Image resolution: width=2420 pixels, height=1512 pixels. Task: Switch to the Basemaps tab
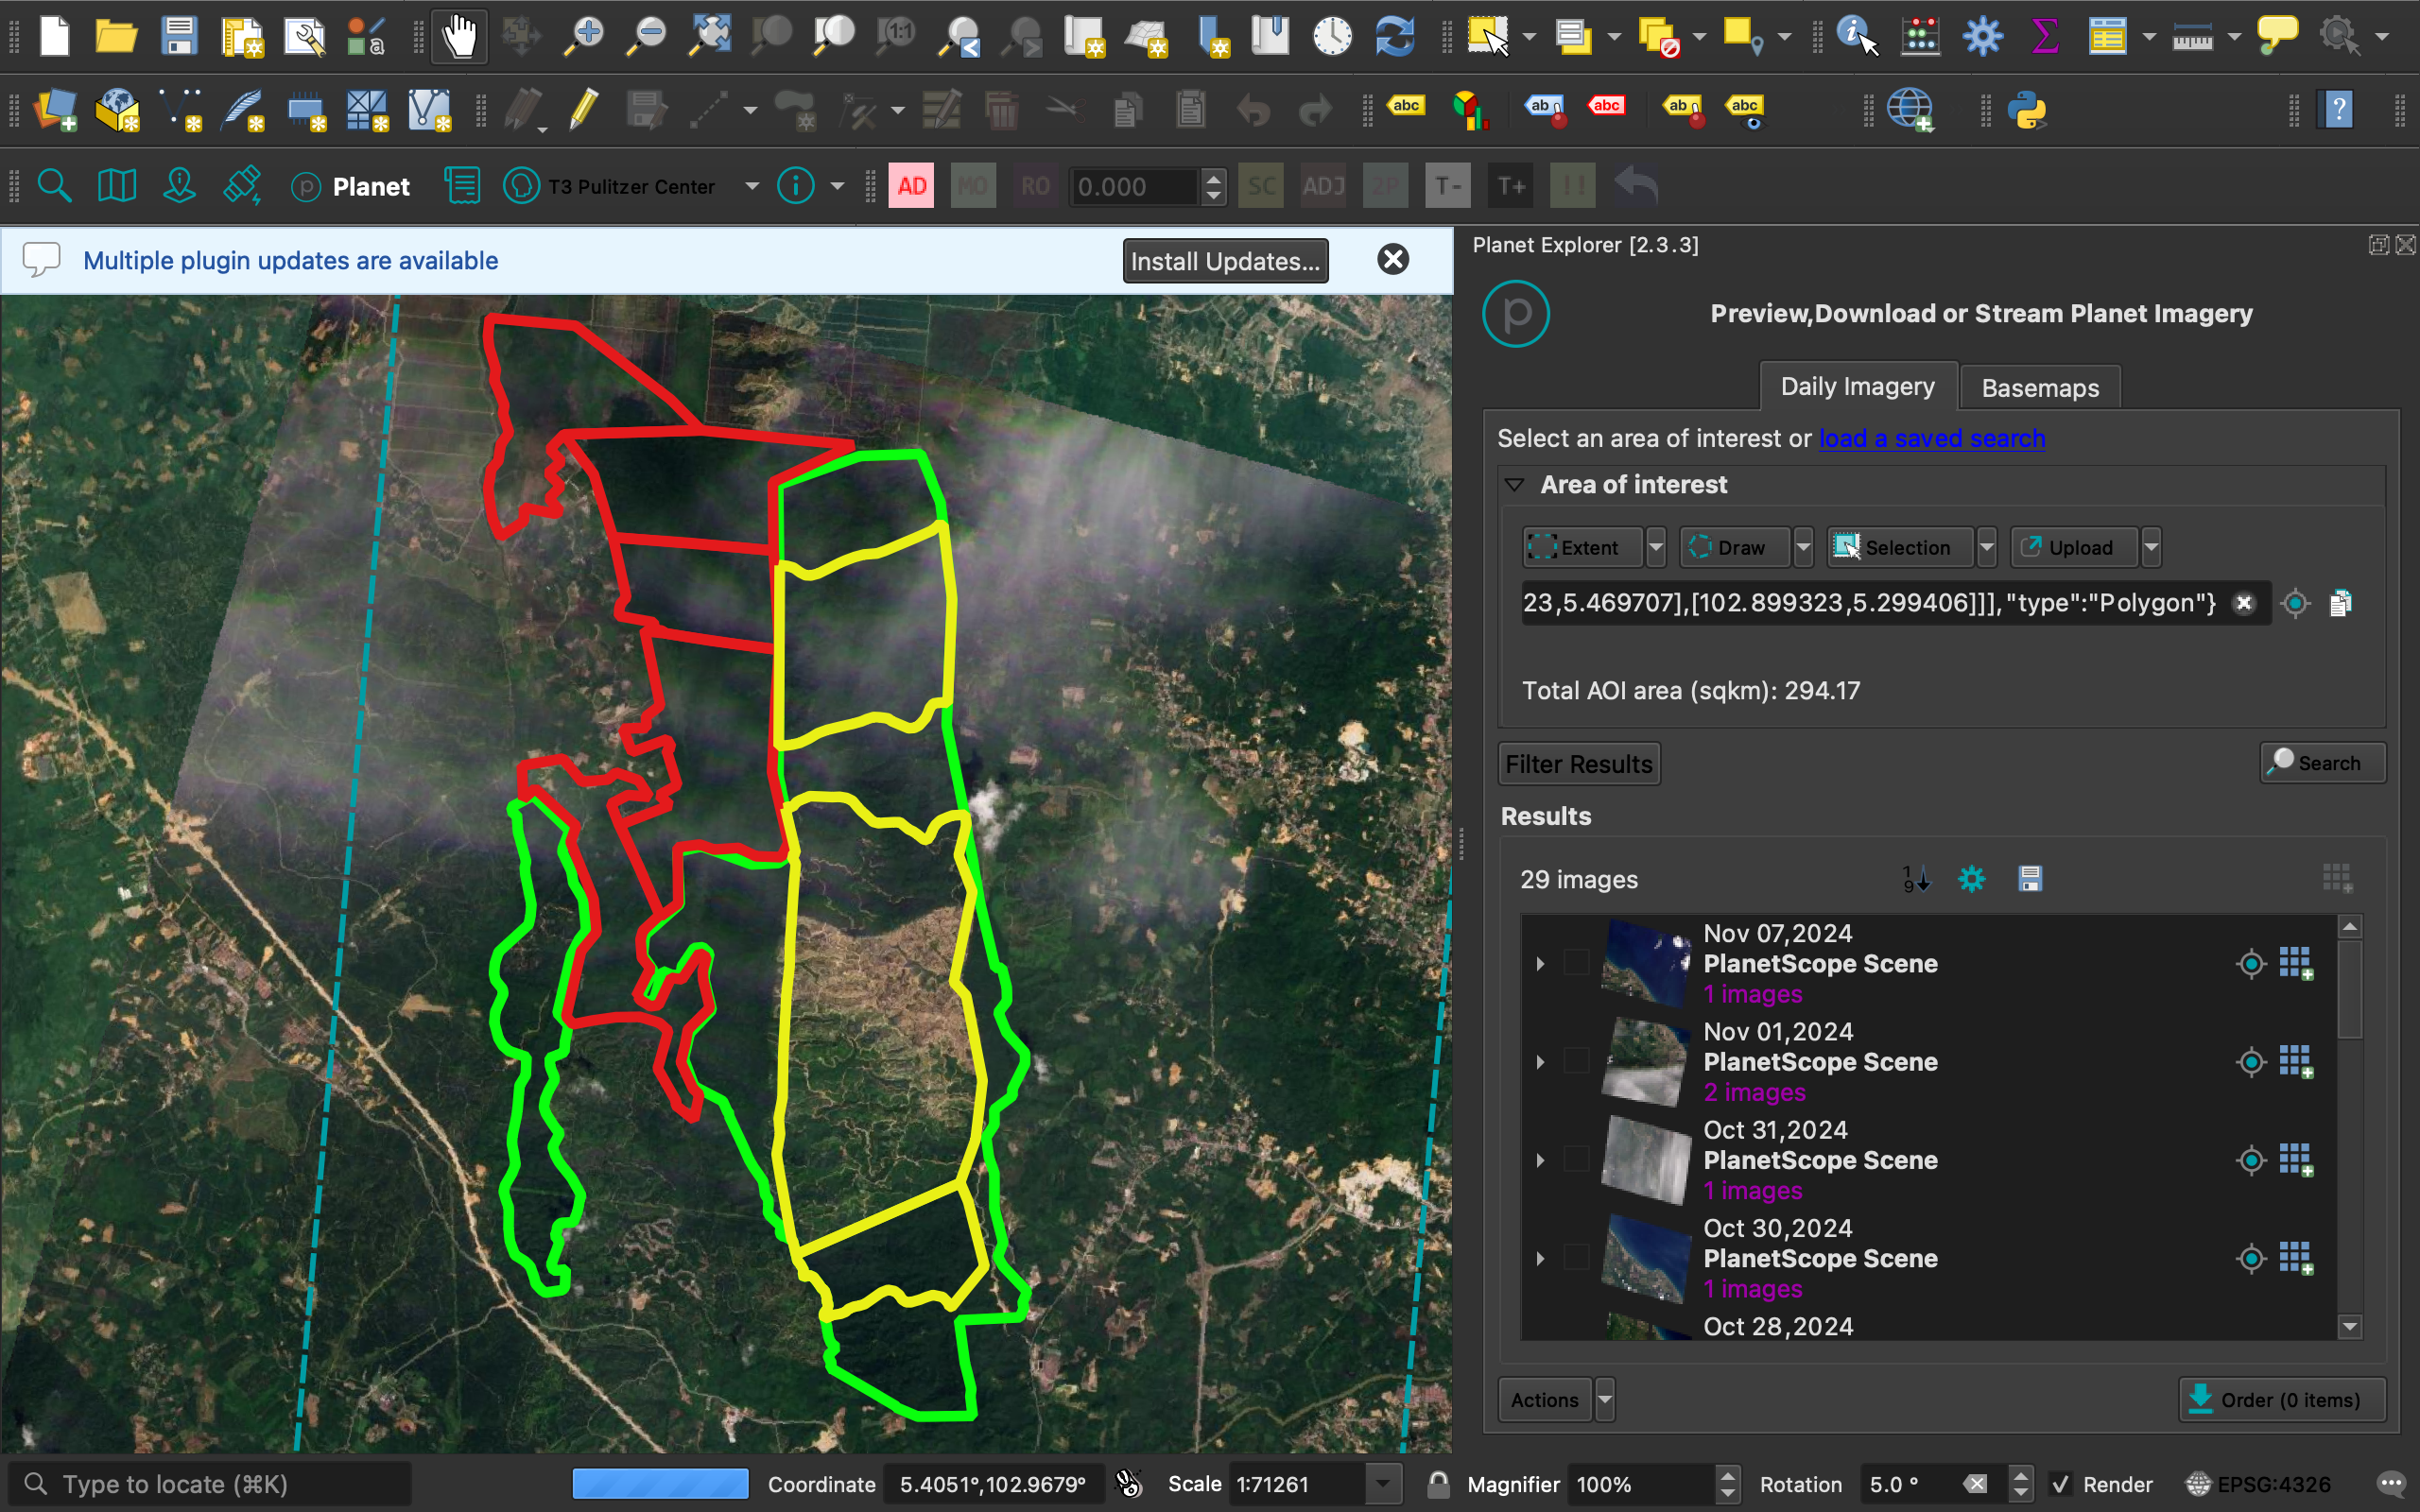pos(2039,387)
